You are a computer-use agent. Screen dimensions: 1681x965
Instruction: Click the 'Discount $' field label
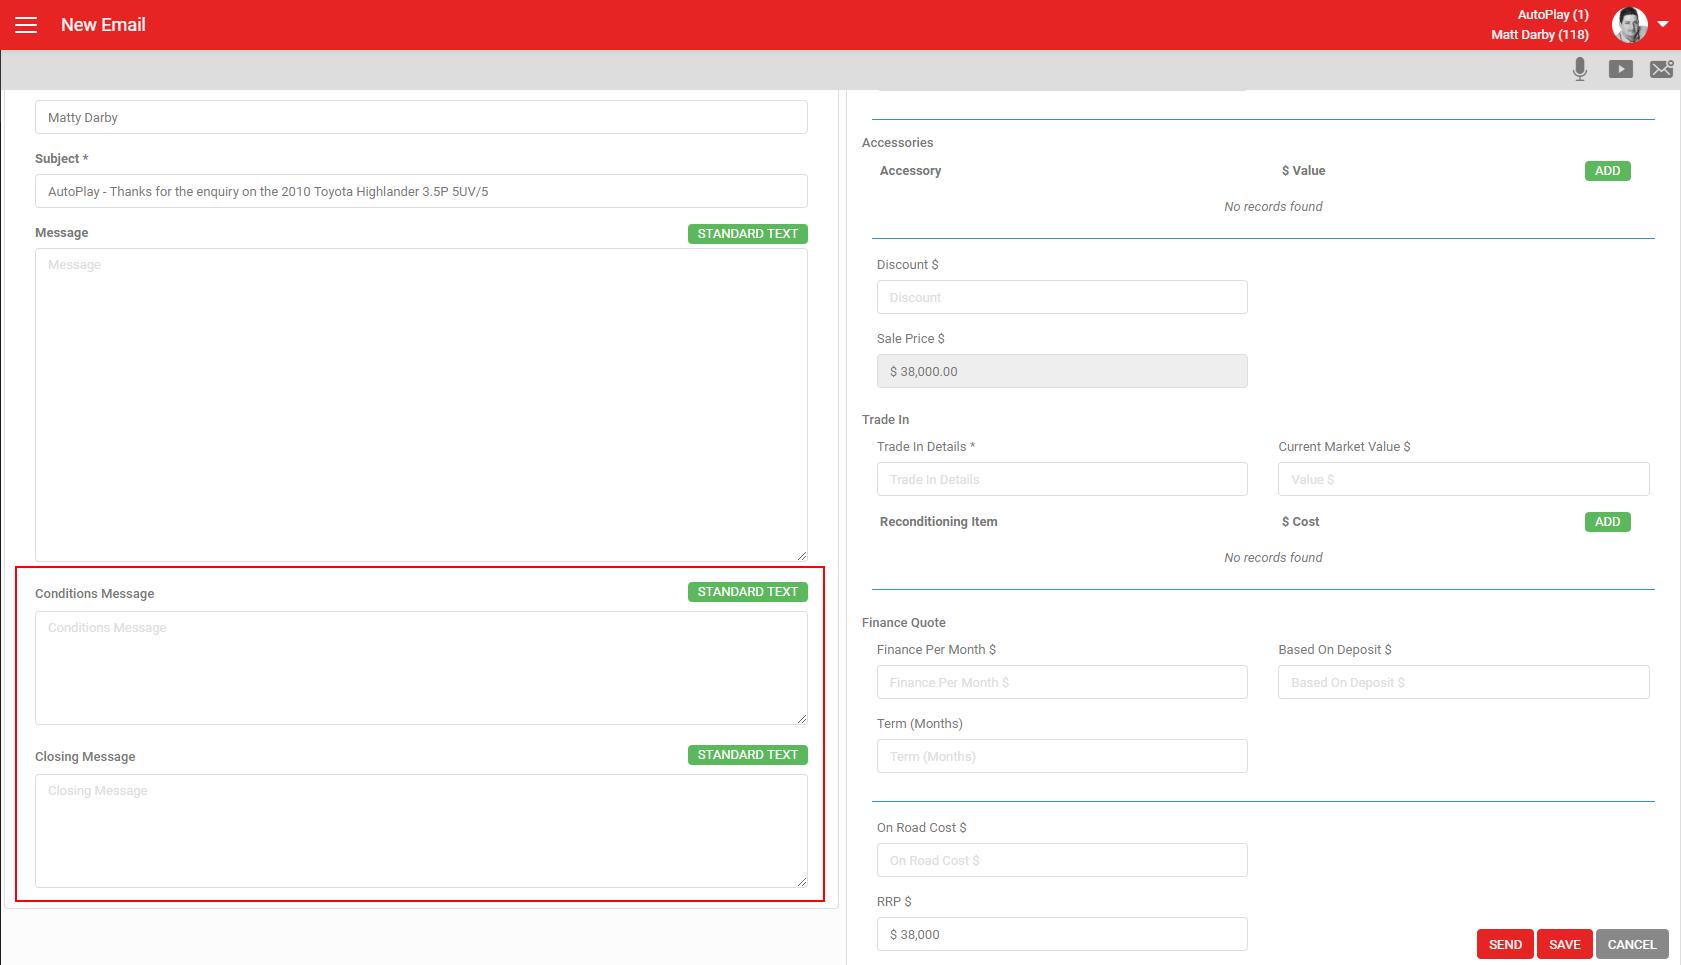click(907, 265)
